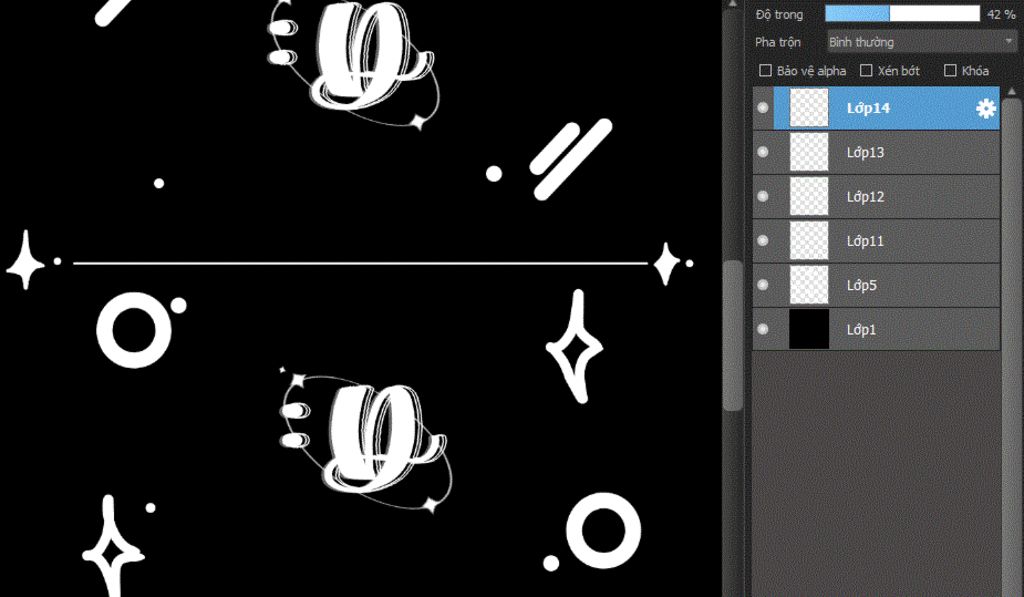Click the canvas vertical scrollbar thumb
The image size is (1024, 597).
733,335
